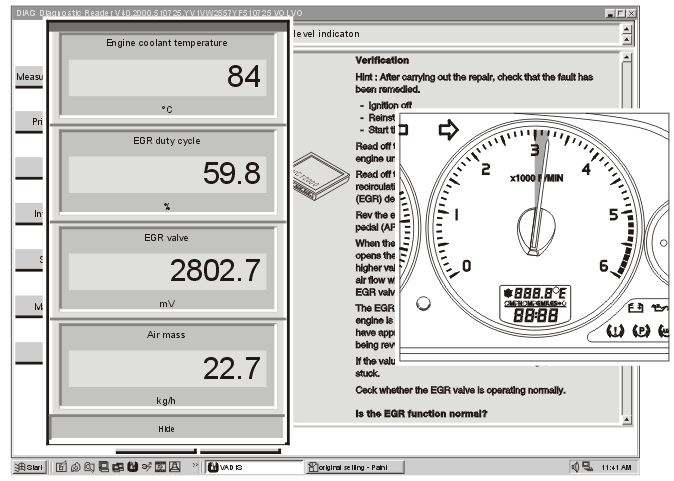The image size is (674, 481).
Task: Click the first quick launch icon
Action: tap(61, 467)
